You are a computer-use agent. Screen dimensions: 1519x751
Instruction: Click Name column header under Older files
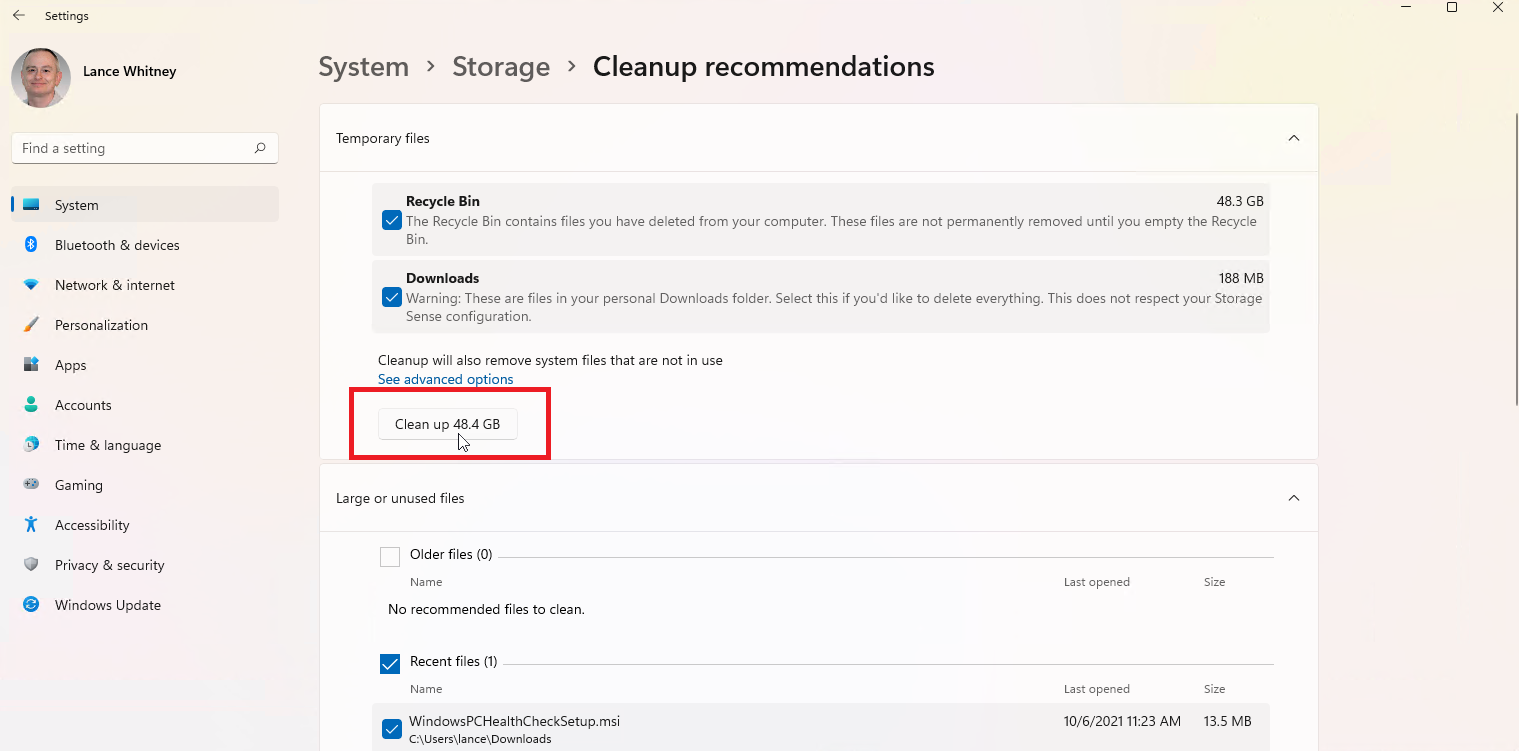[426, 582]
